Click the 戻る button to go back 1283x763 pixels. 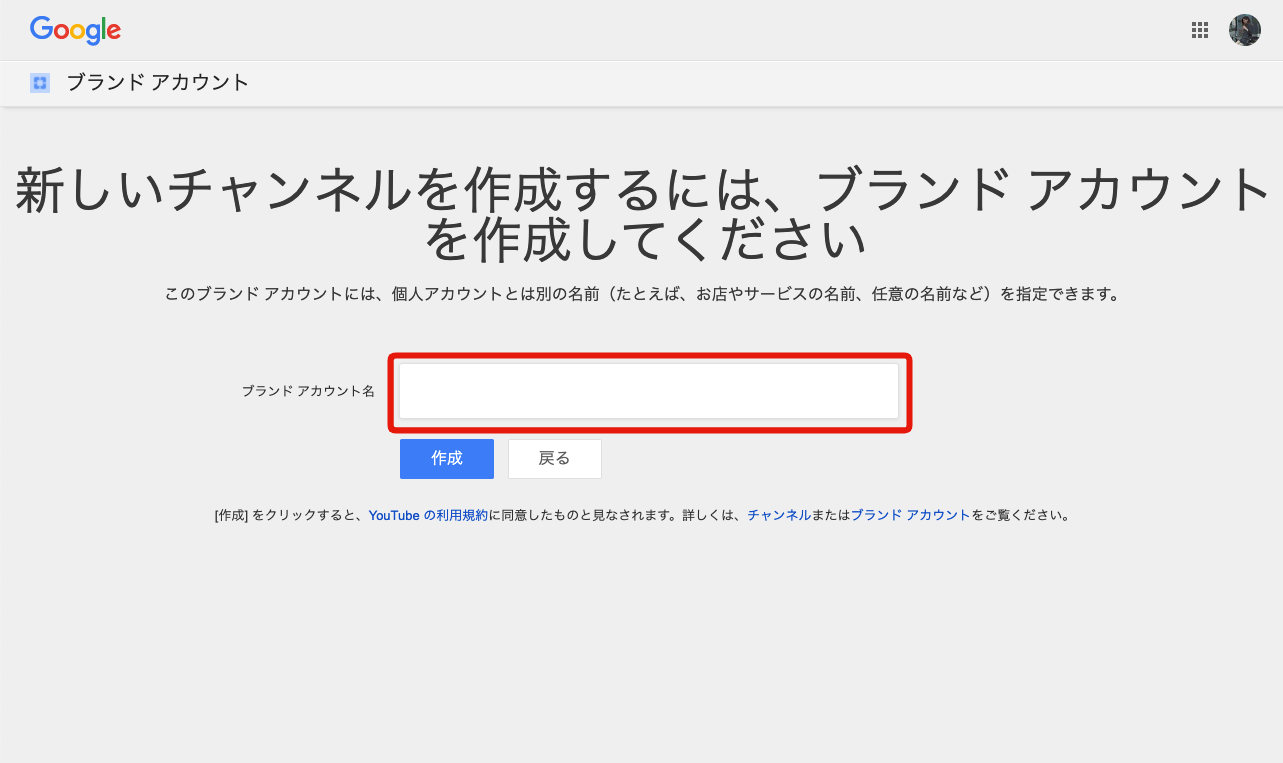point(554,458)
